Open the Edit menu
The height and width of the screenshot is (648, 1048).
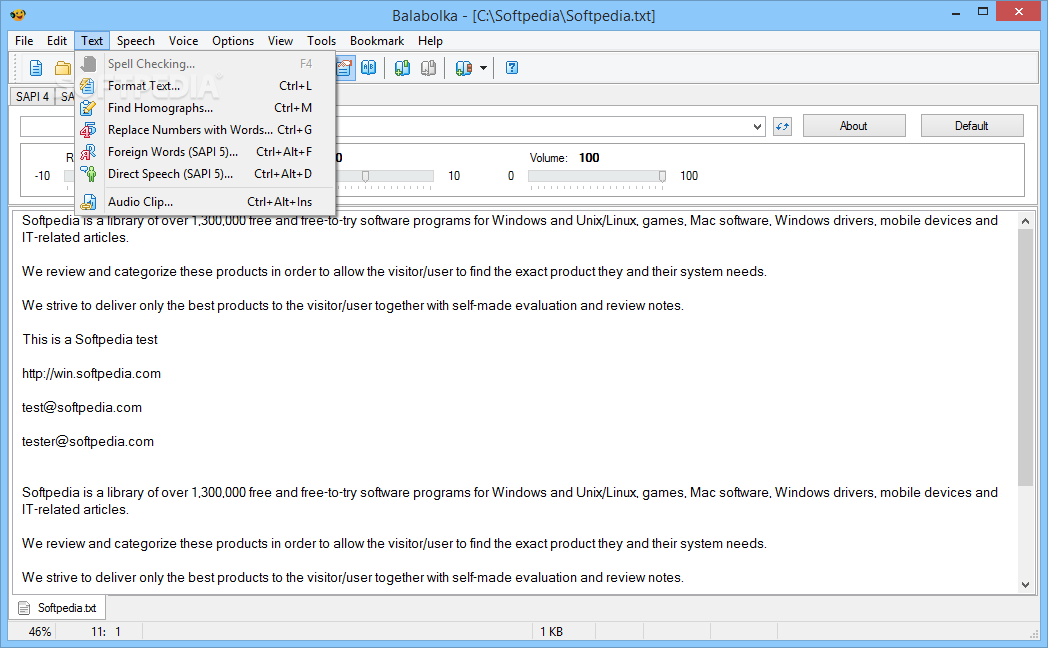coord(57,41)
